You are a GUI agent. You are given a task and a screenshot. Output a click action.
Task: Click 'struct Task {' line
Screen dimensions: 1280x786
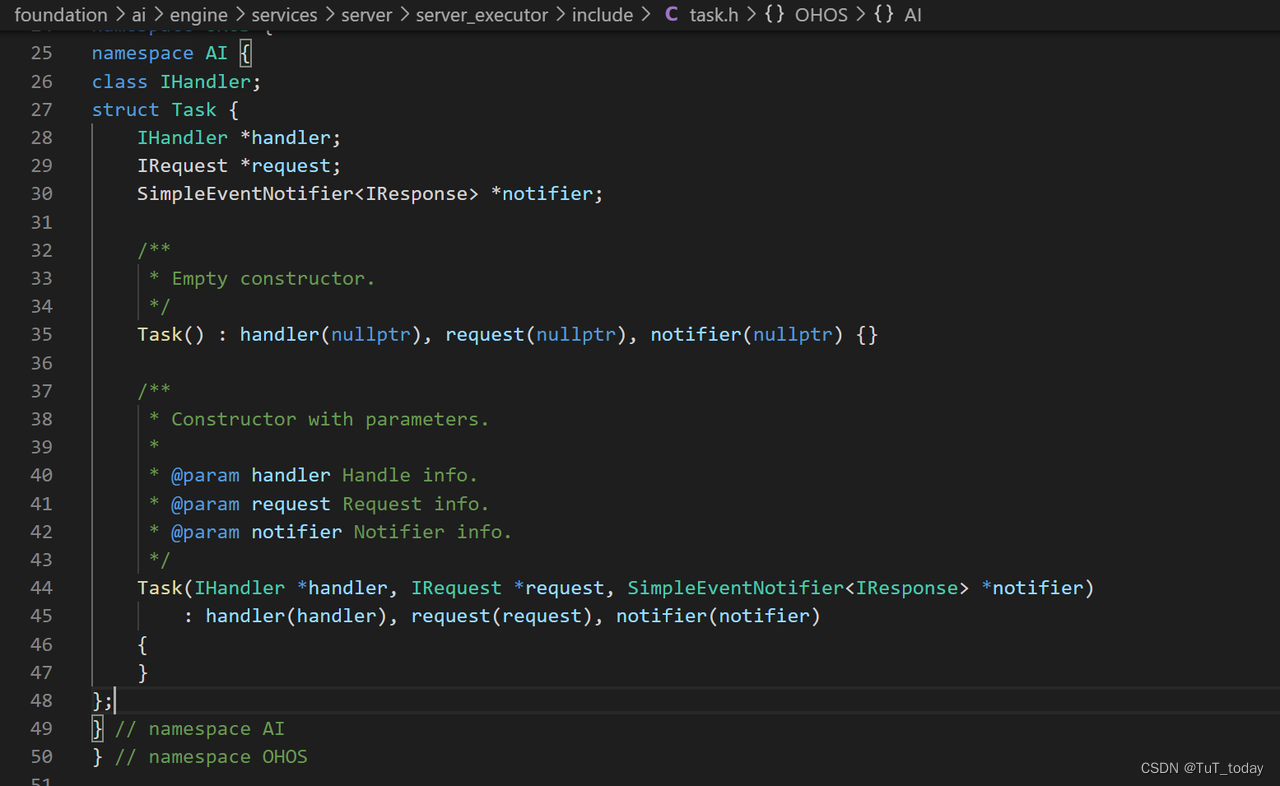pos(165,109)
